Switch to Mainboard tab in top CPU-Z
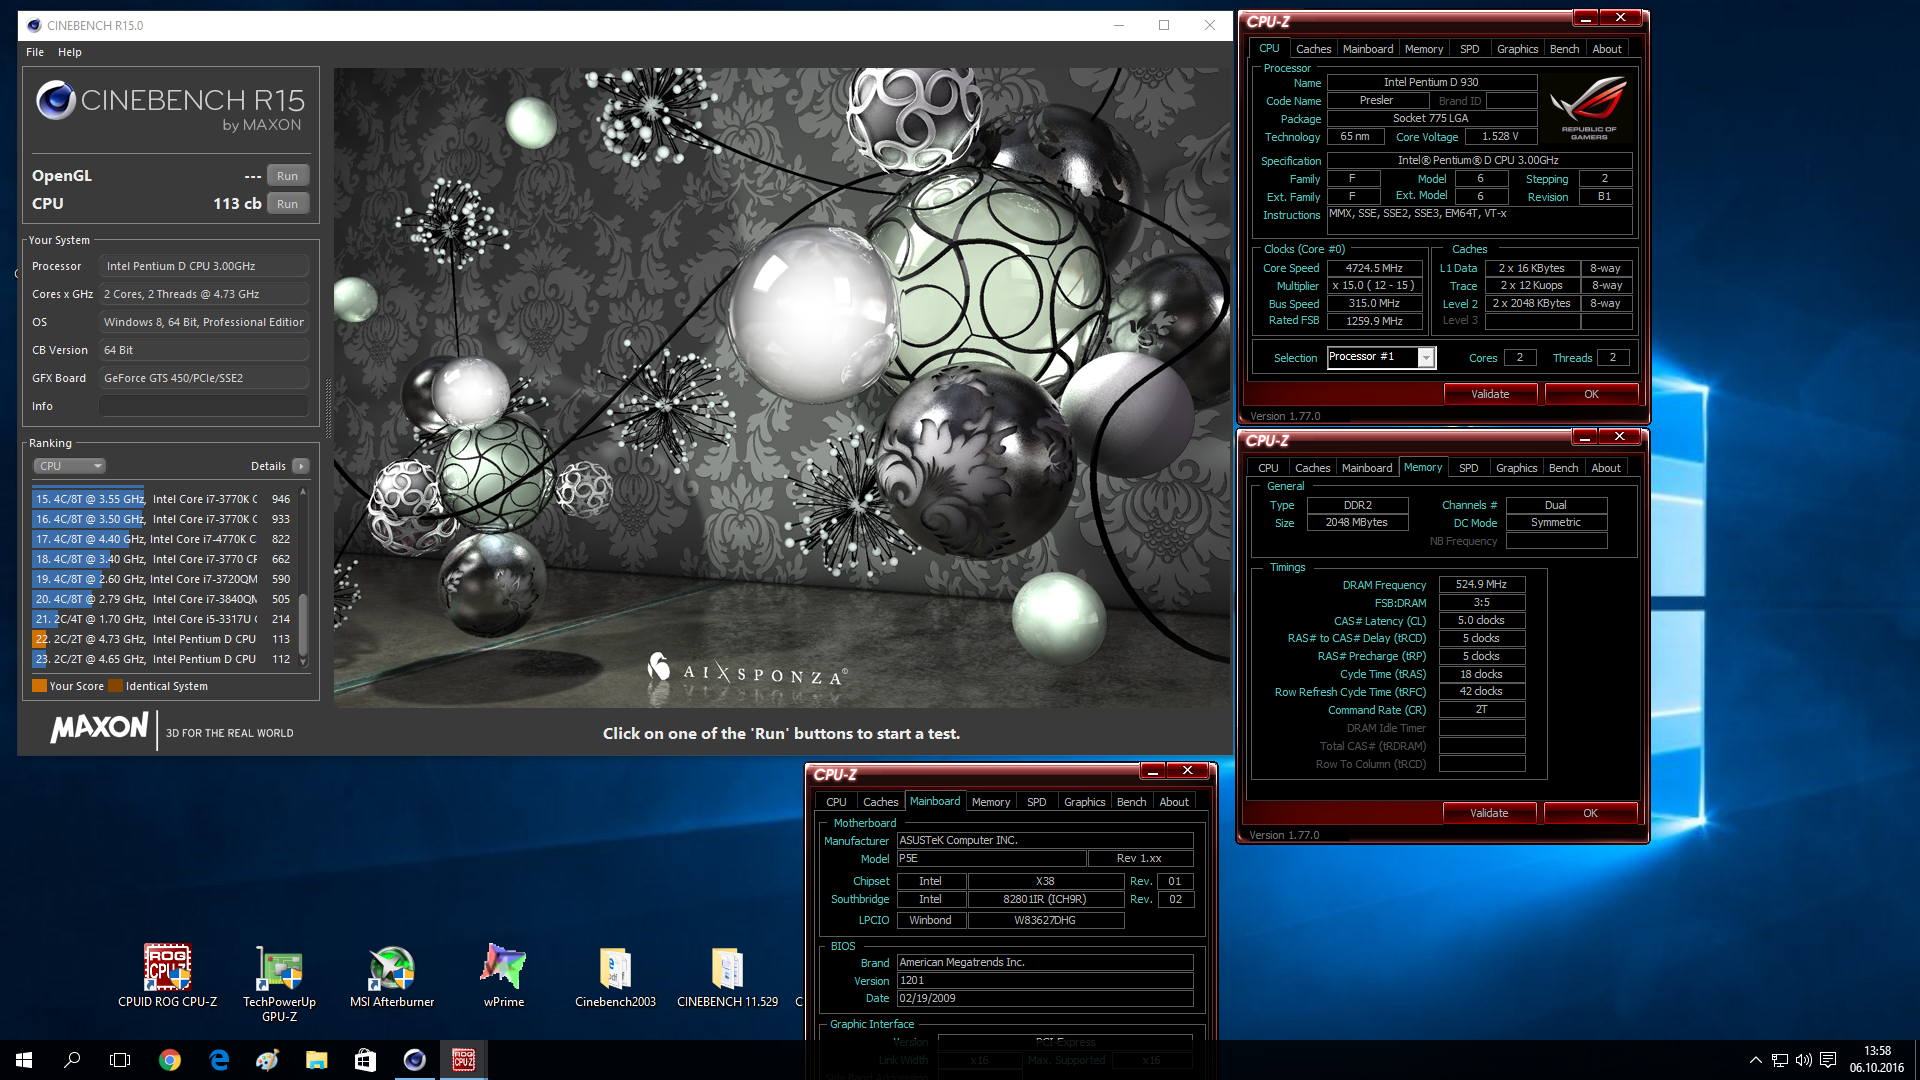Image resolution: width=1920 pixels, height=1080 pixels. tap(1368, 49)
